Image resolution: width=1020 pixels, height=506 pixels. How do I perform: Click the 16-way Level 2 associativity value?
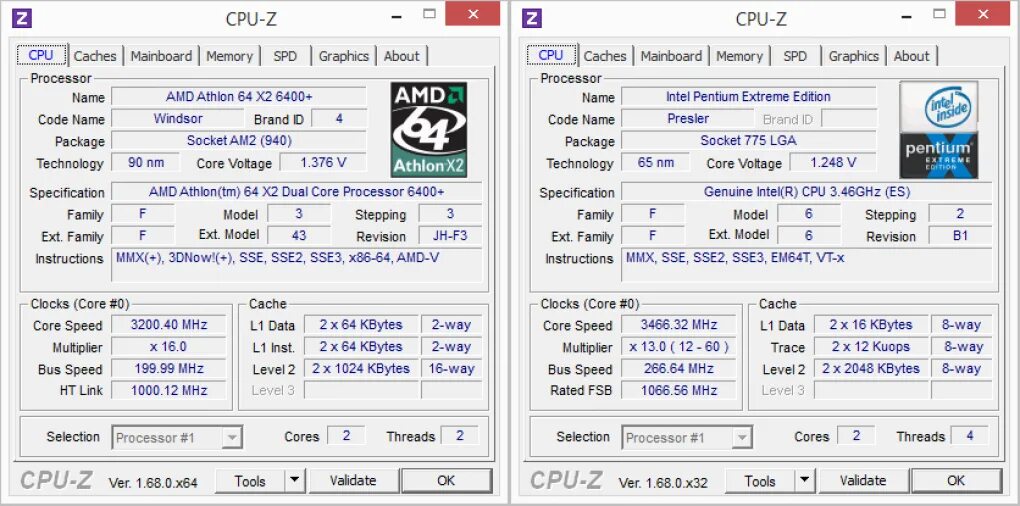pos(451,369)
